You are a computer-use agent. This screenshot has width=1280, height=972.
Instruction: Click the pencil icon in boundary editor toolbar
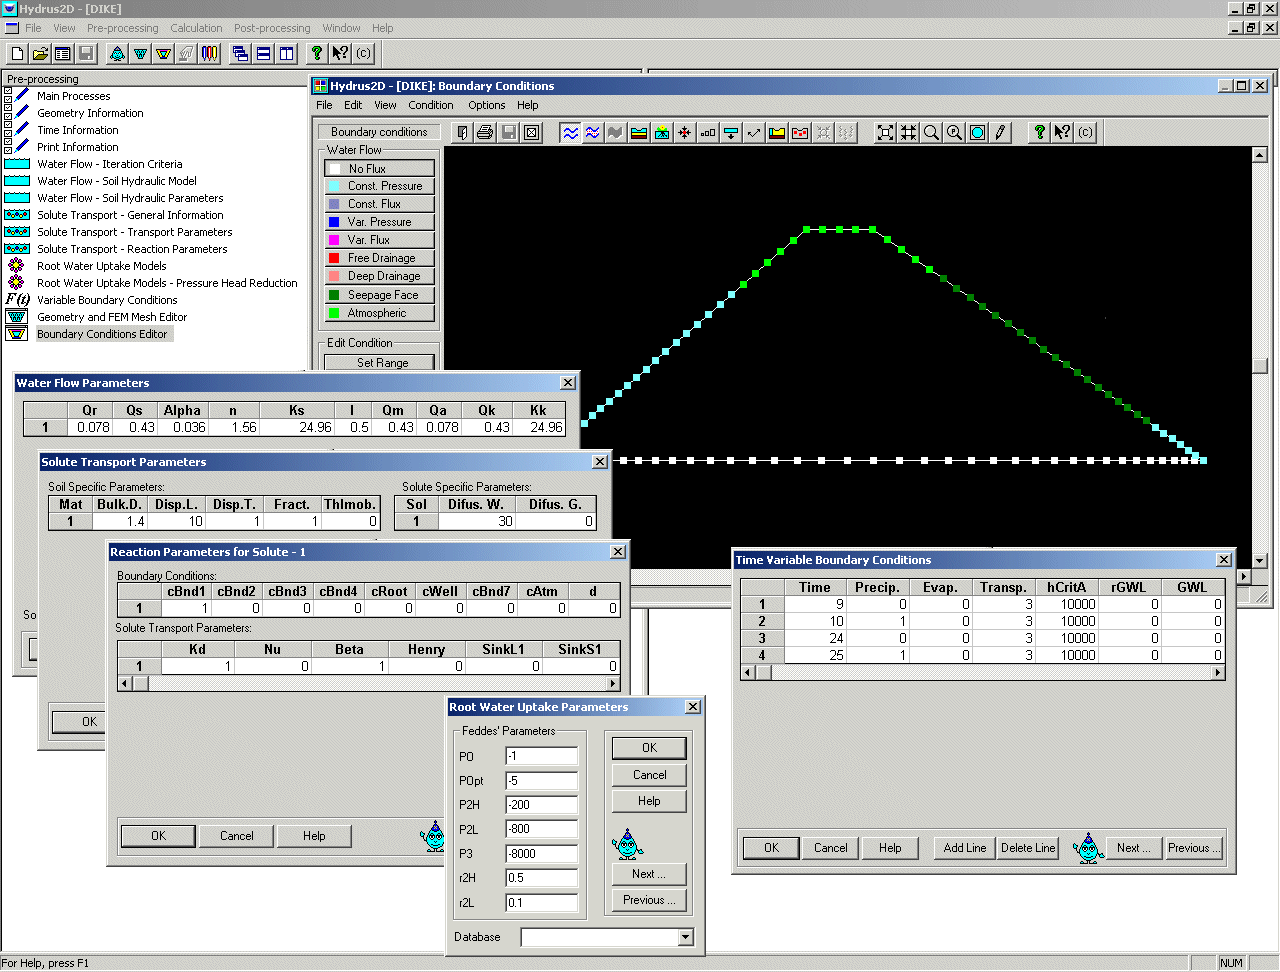(x=1000, y=132)
